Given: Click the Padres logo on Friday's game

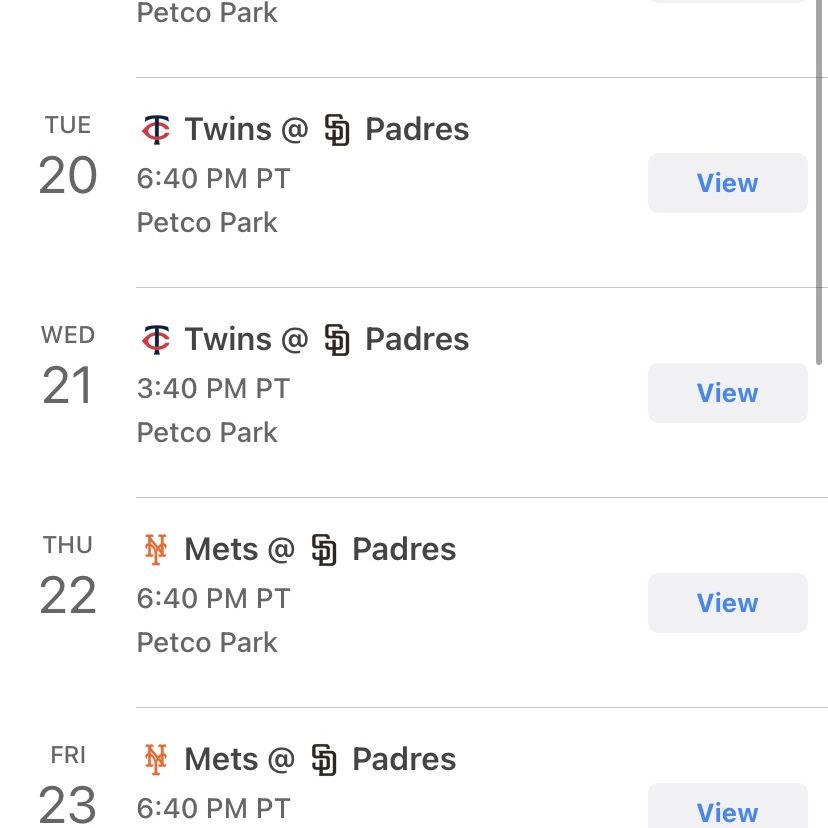Looking at the screenshot, I should coord(324,759).
